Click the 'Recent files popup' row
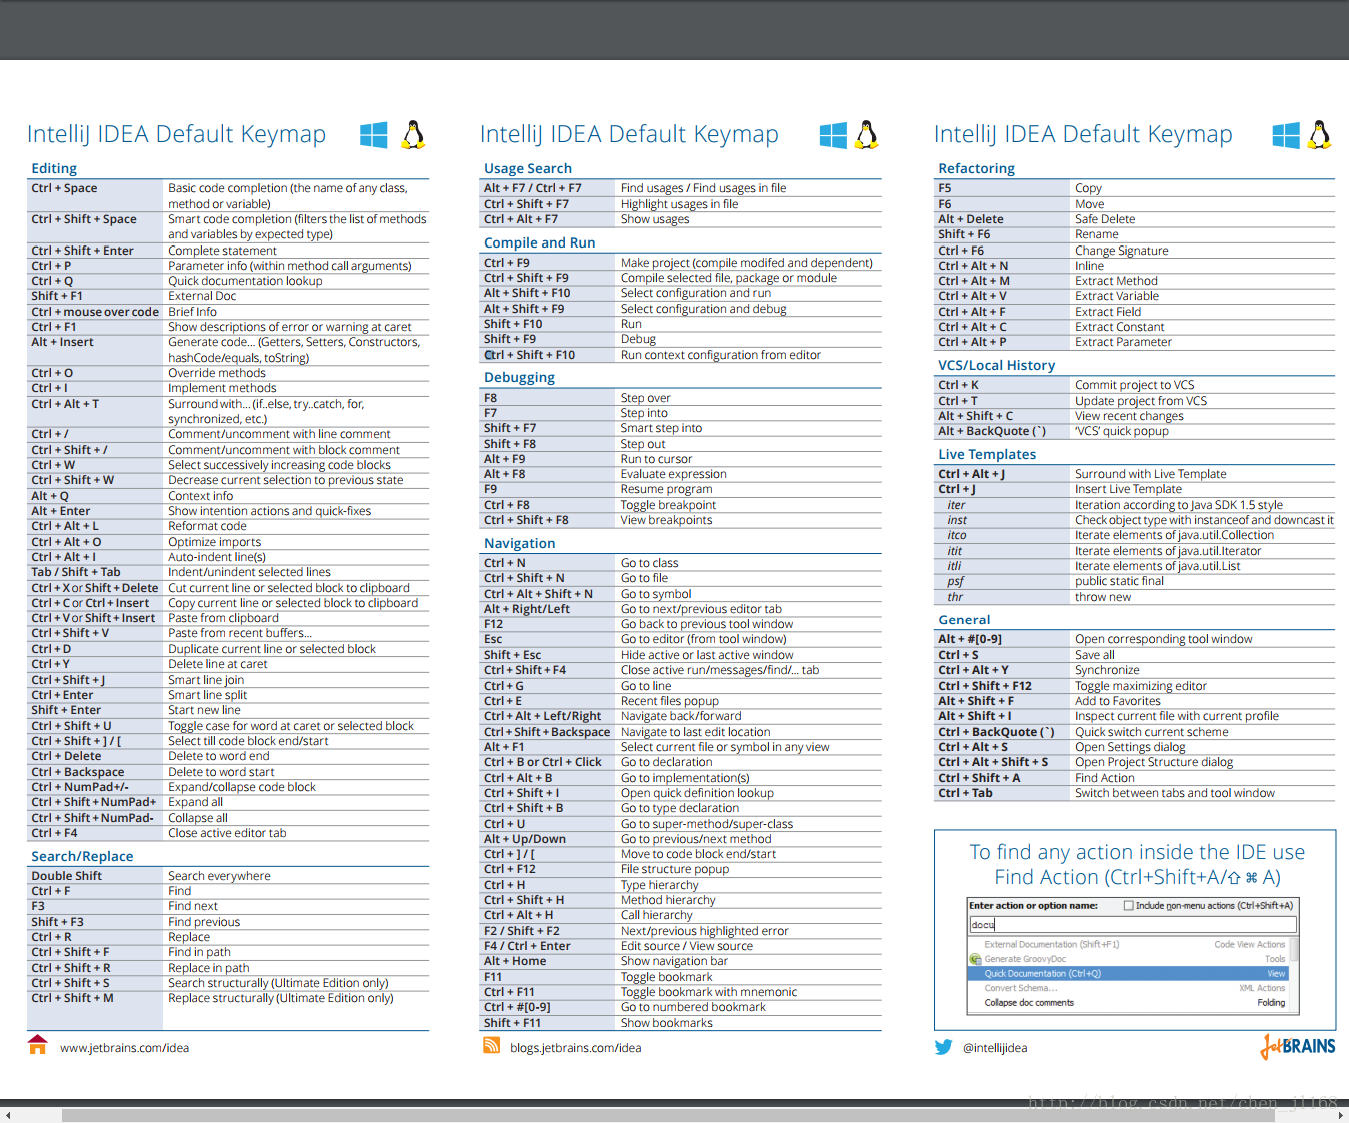Viewport: 1349px width, 1123px height. [x=682, y=701]
